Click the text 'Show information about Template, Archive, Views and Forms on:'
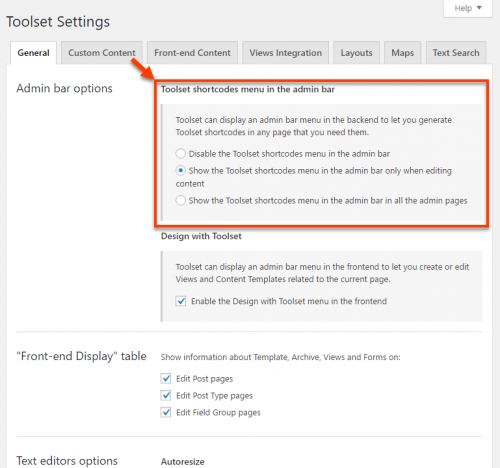Viewport: 500px width, 468px height. click(x=281, y=357)
